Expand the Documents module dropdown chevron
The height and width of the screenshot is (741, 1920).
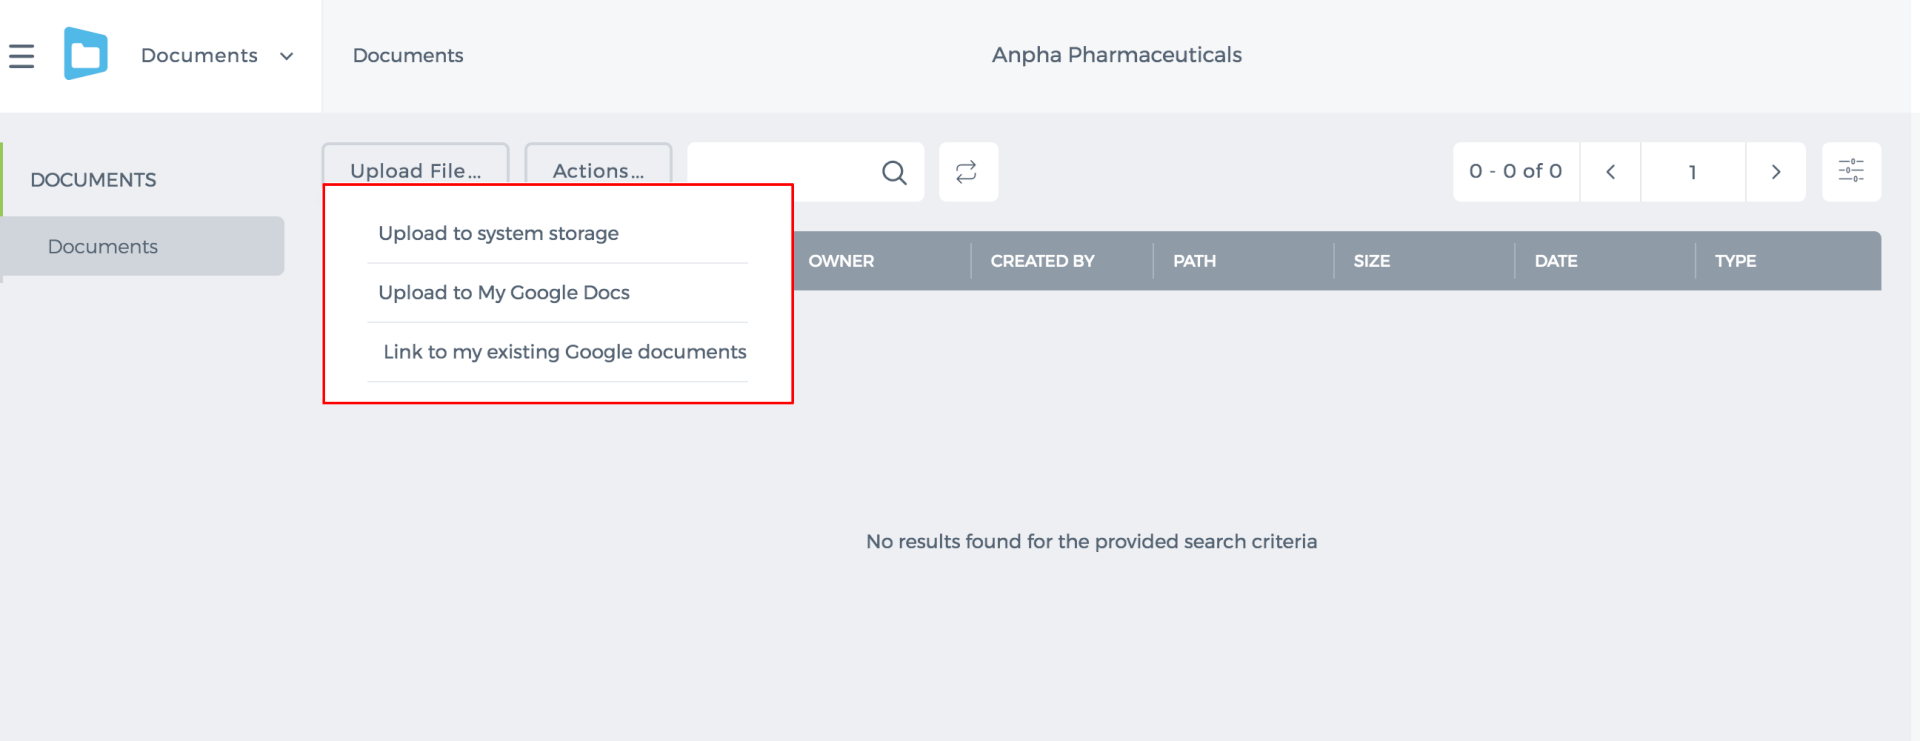point(287,56)
